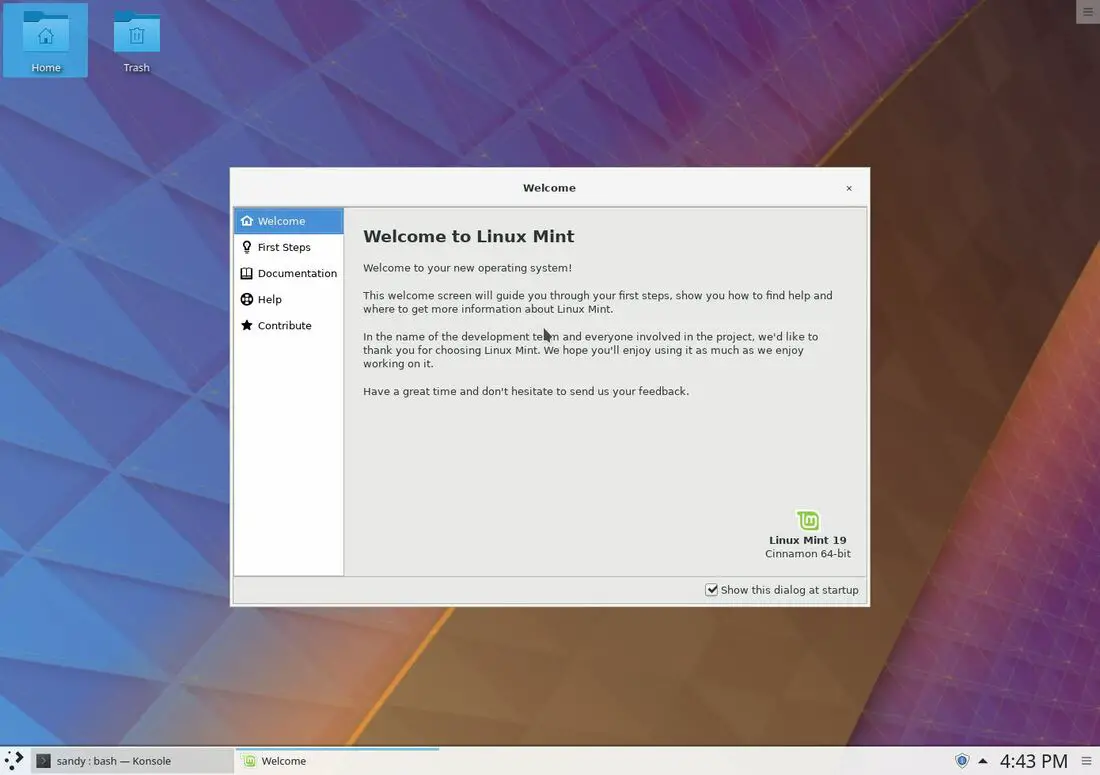Viewport: 1100px width, 775px height.
Task: Click the Welcome window title bar text
Action: click(x=549, y=188)
